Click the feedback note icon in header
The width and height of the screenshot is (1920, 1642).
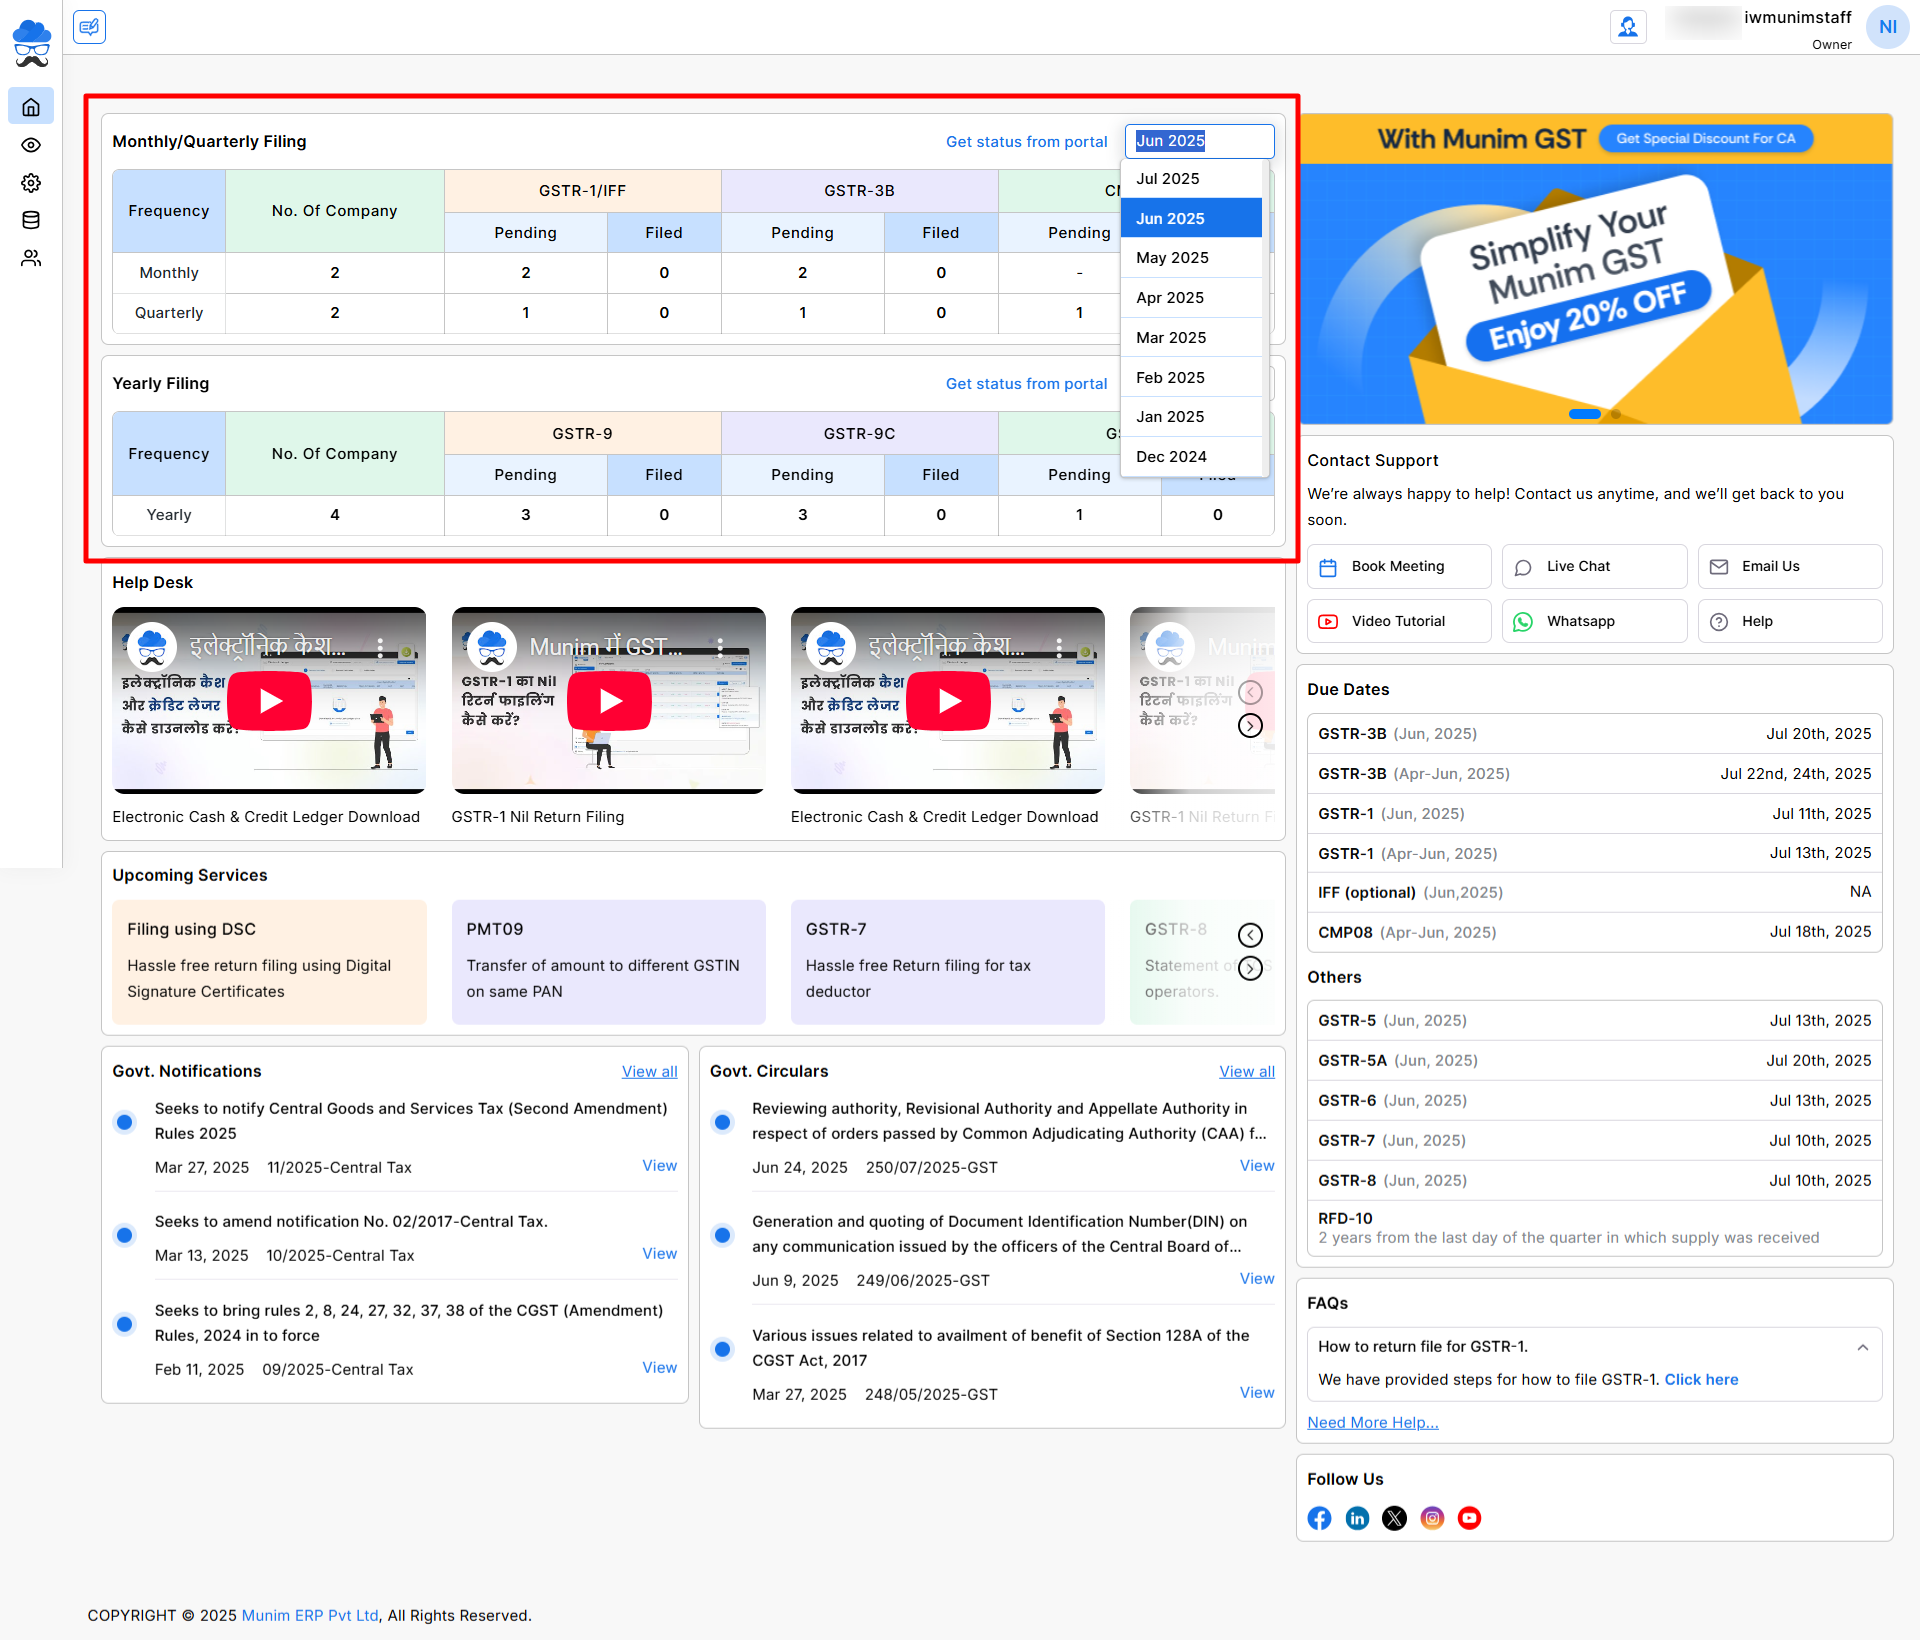point(89,27)
